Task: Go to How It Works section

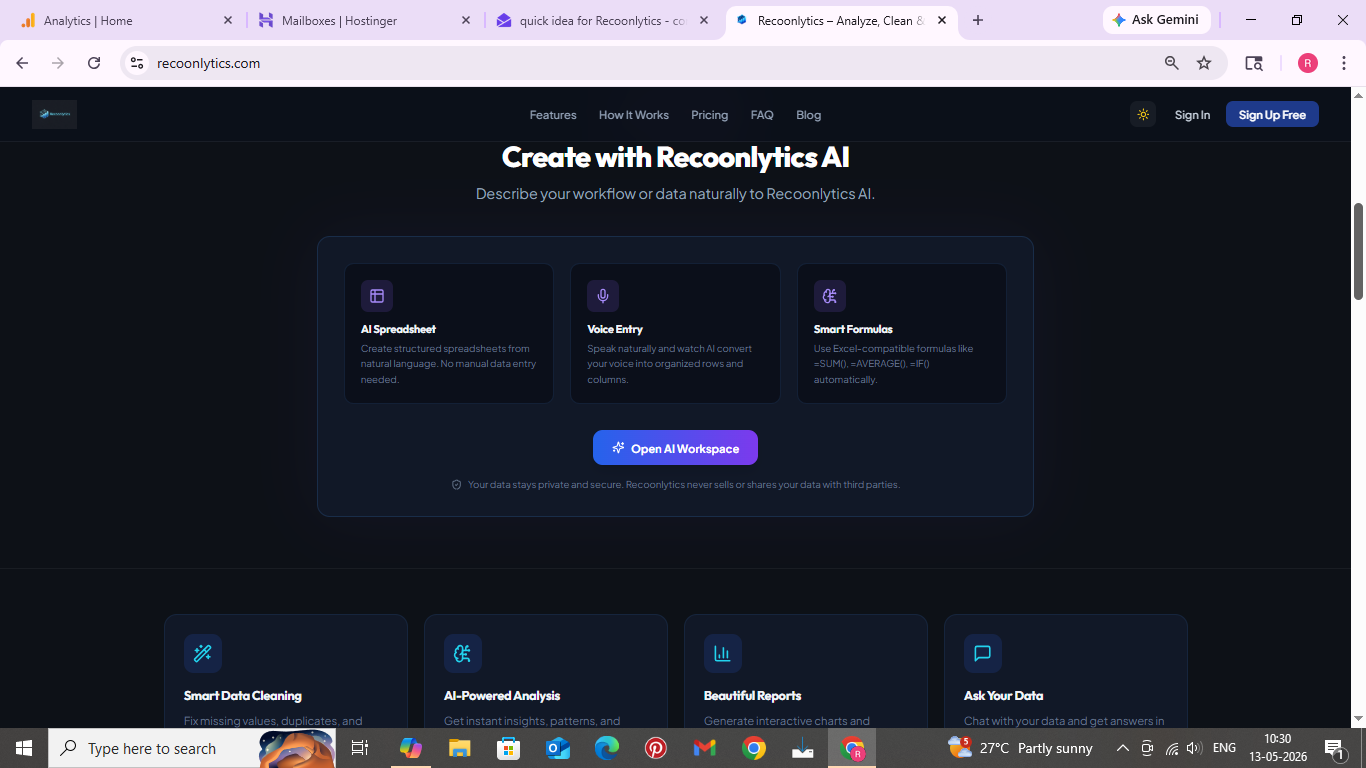Action: coord(634,115)
